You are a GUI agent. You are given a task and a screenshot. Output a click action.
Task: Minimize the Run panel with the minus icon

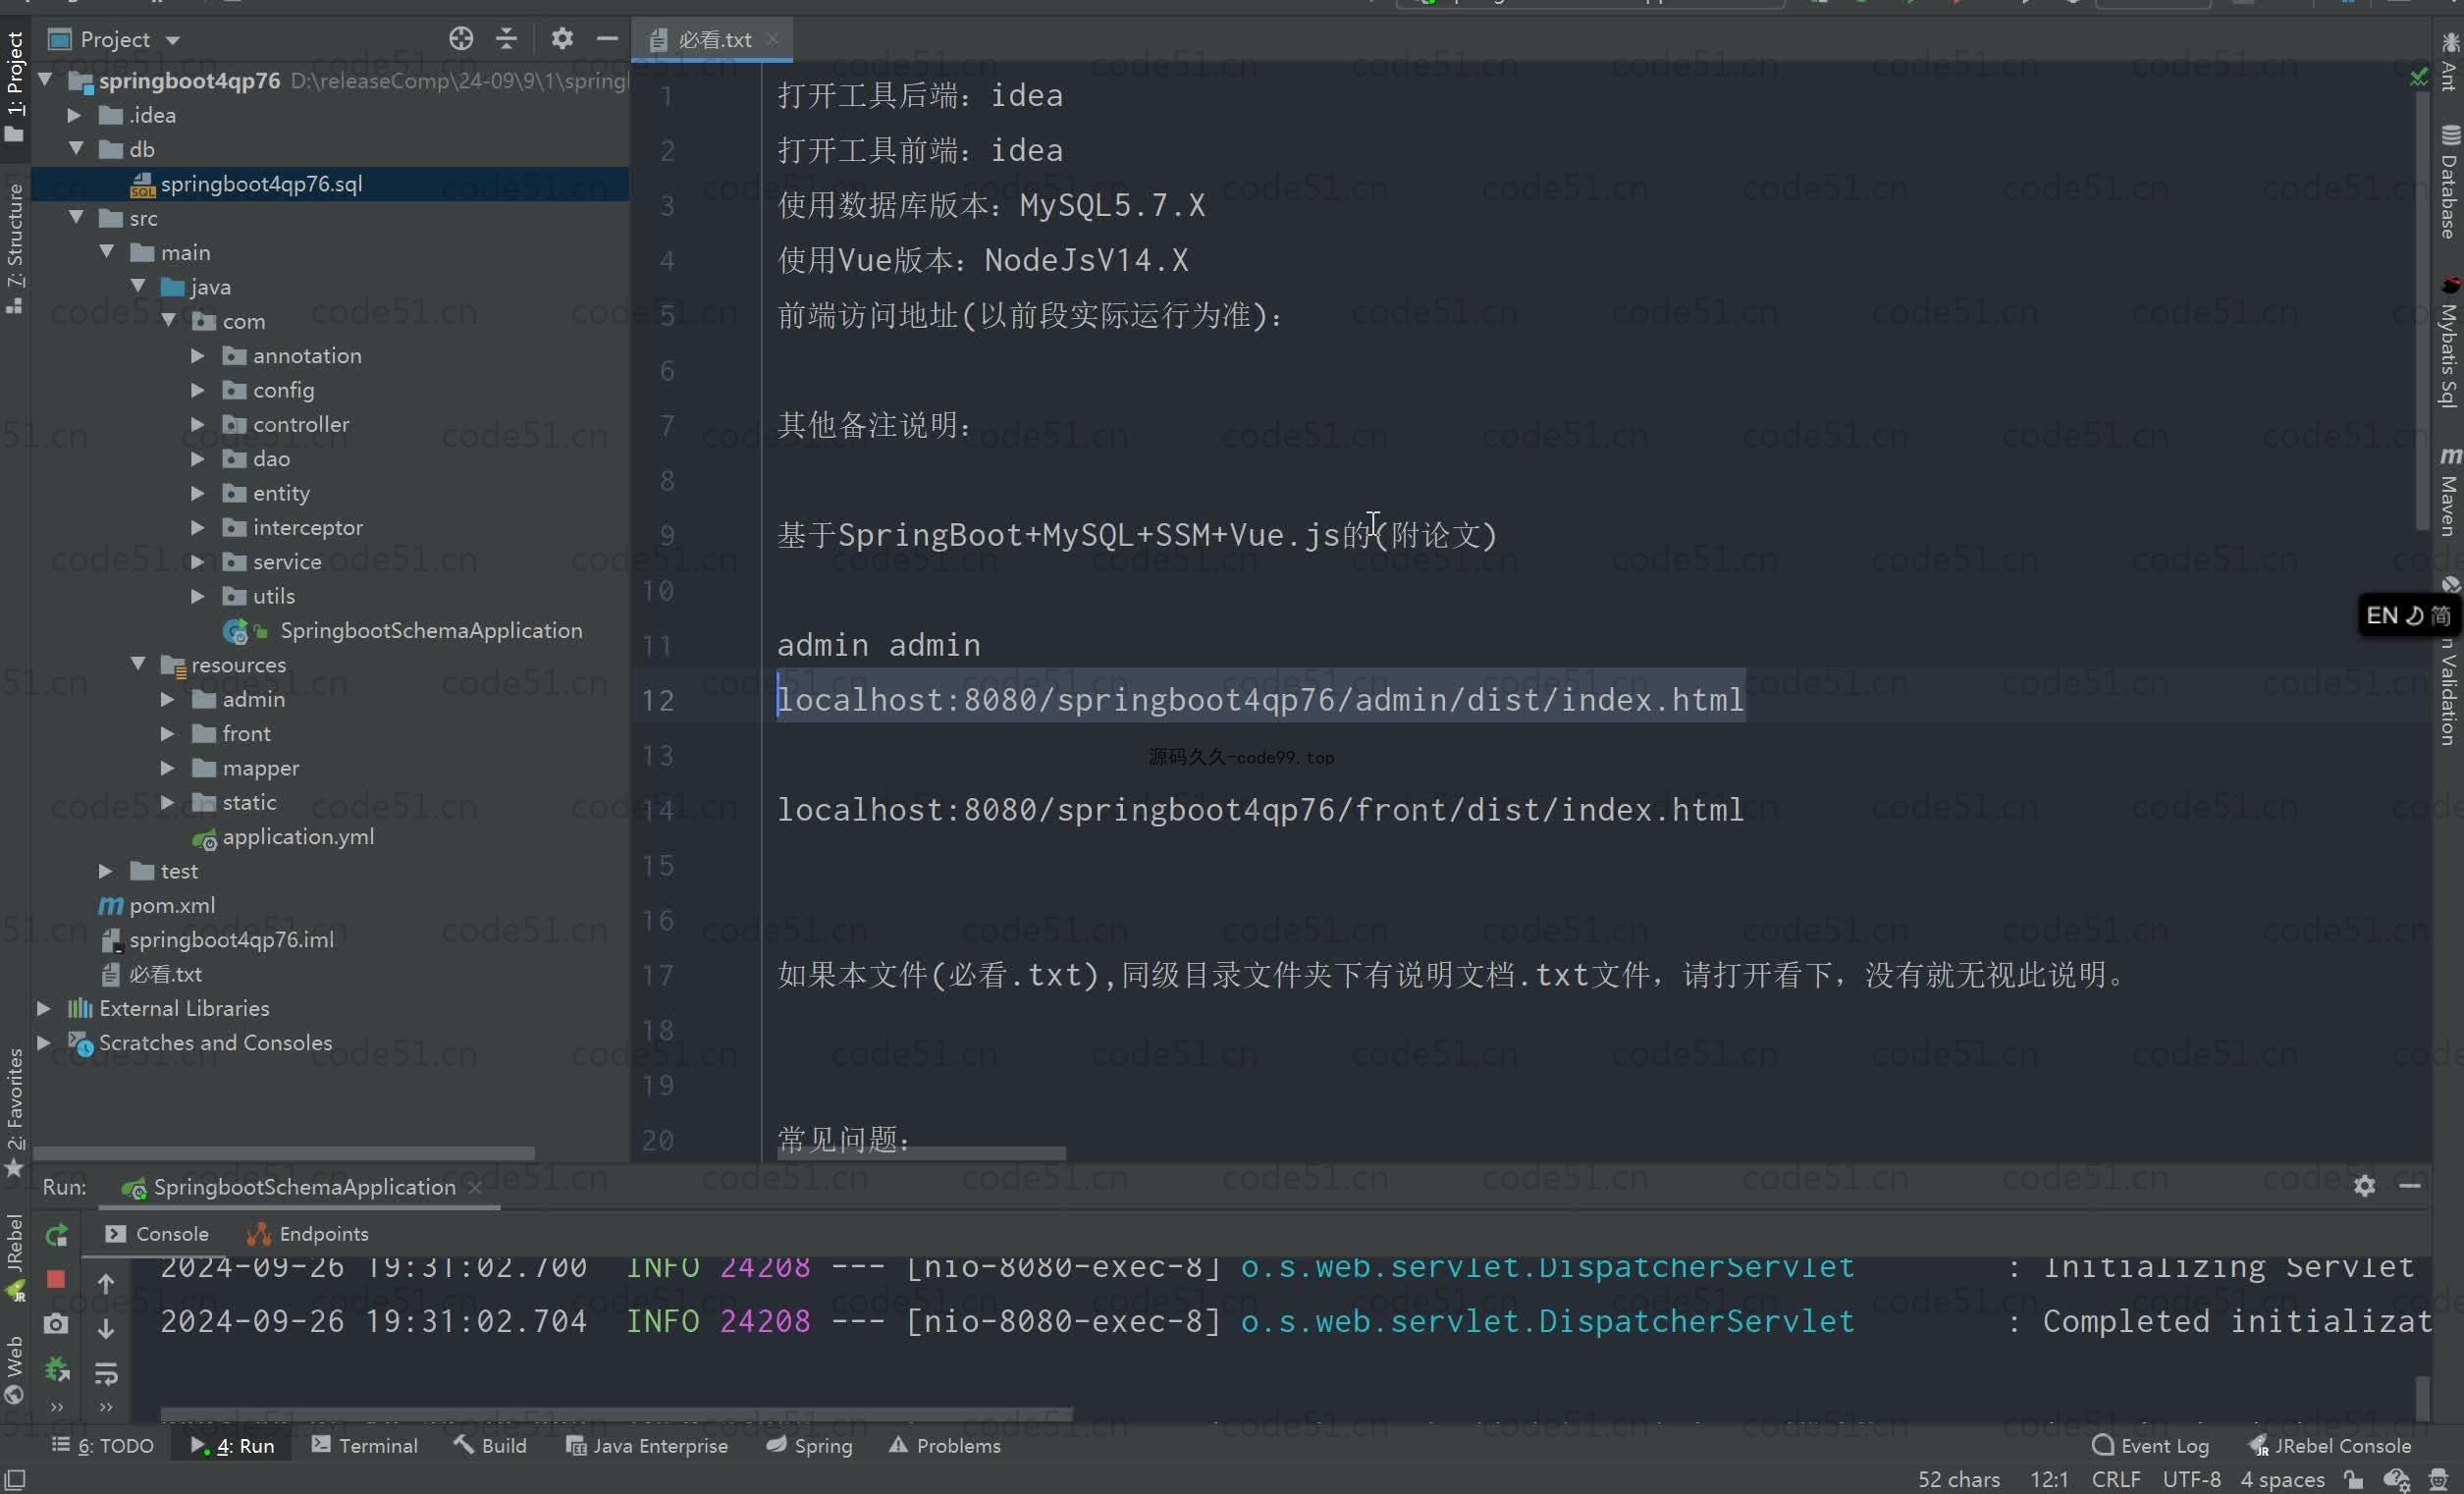click(2410, 1186)
